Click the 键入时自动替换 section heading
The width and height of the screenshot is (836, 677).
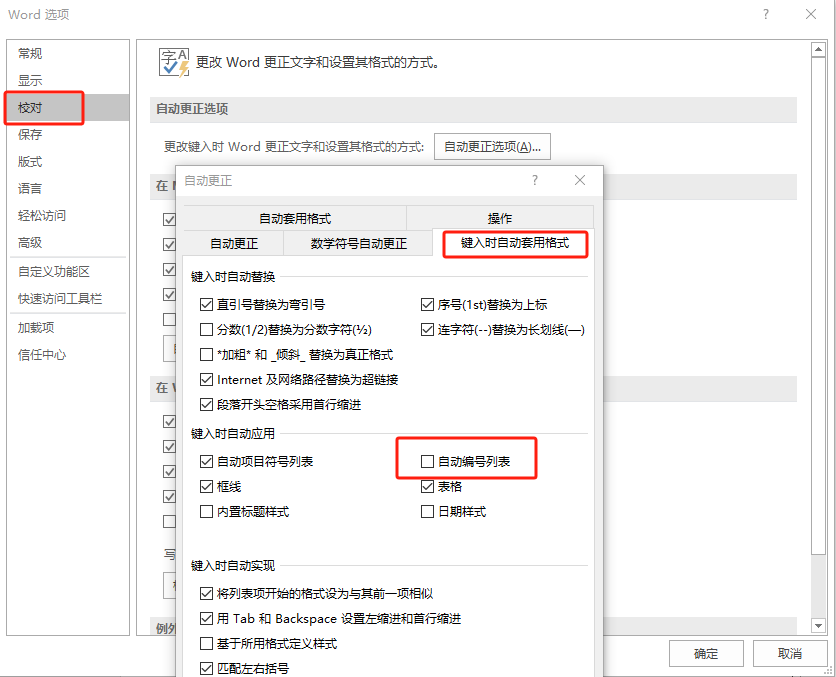(x=233, y=277)
